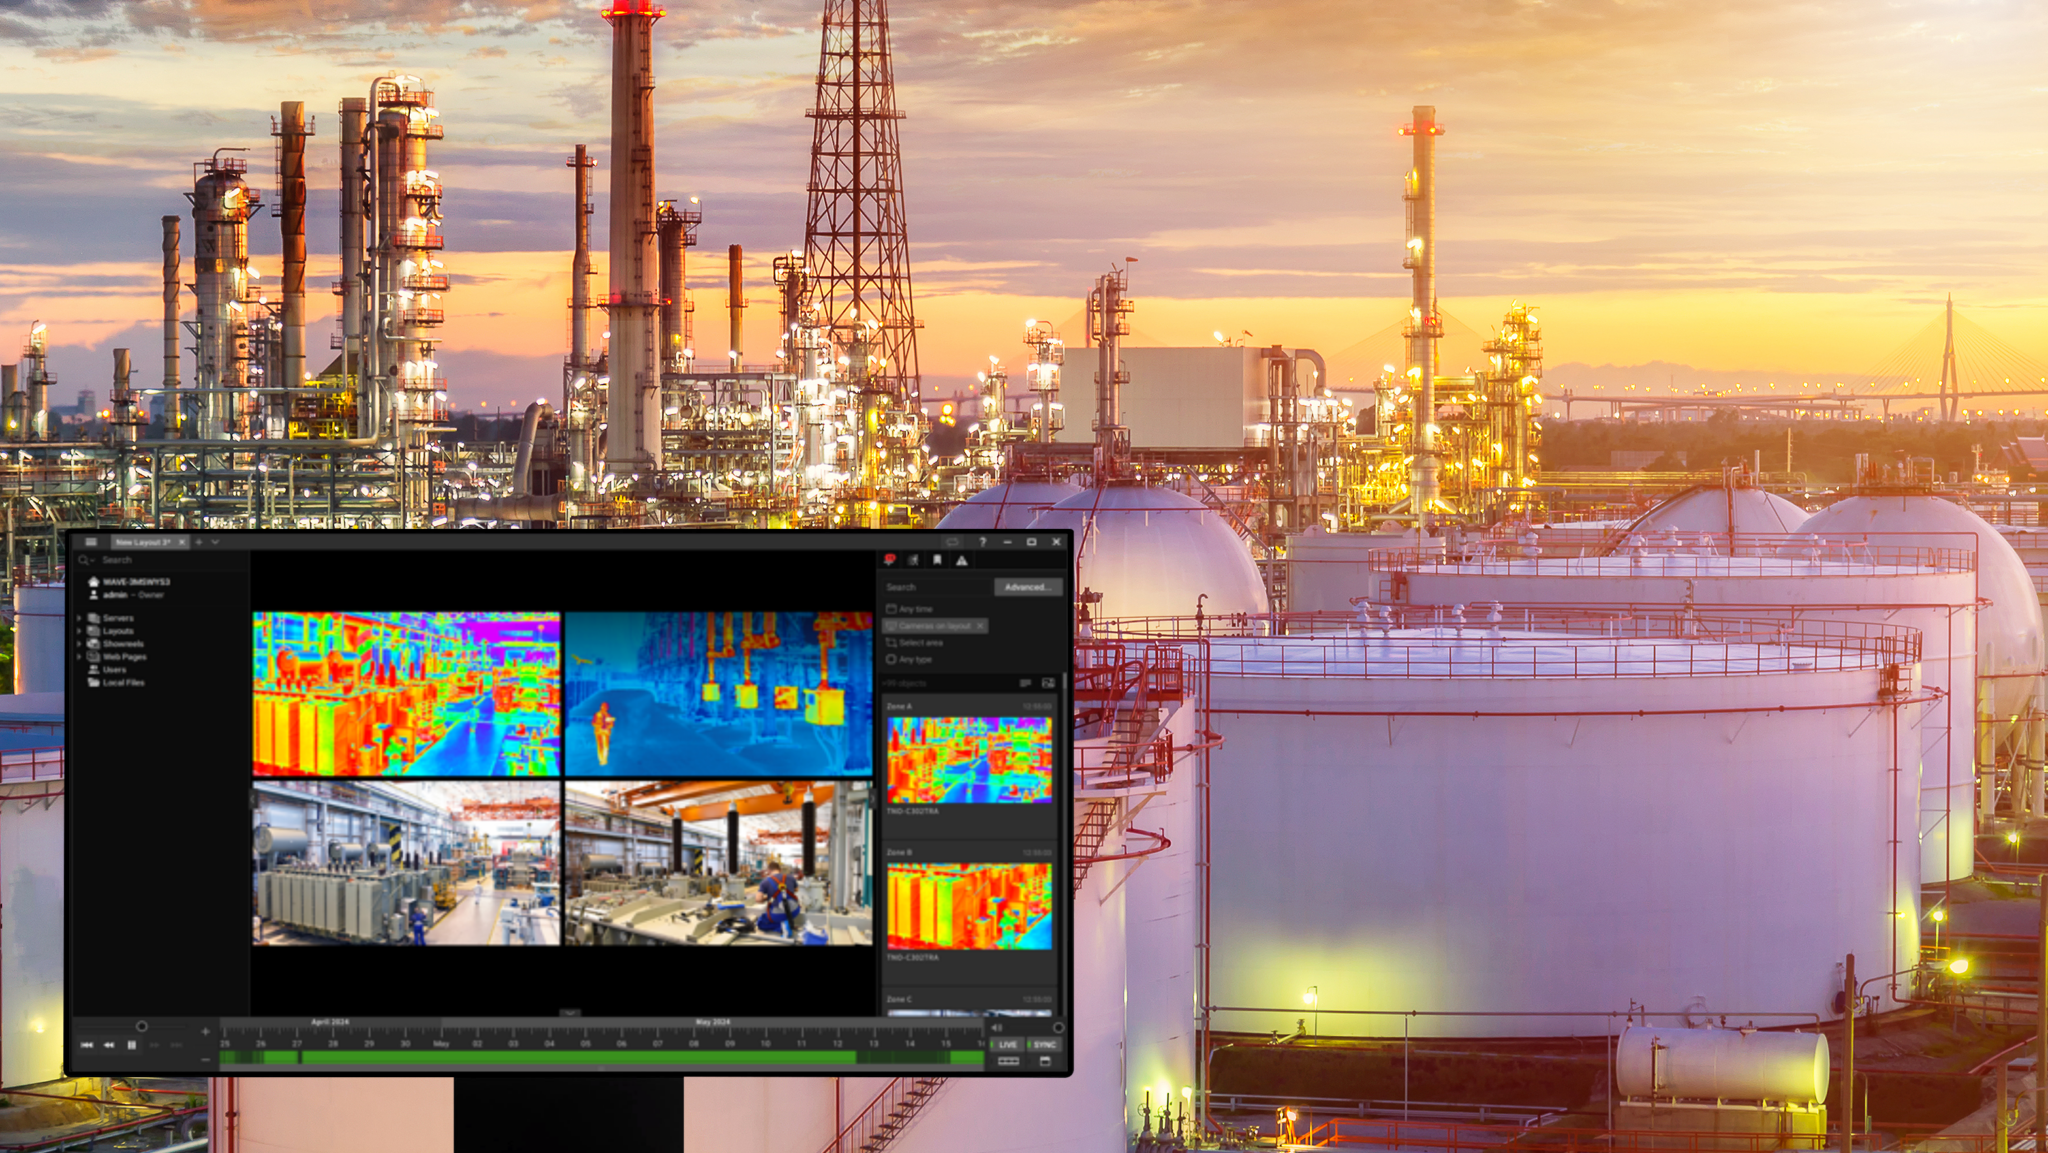
Task: Open the Notifications panel
Action: point(888,560)
